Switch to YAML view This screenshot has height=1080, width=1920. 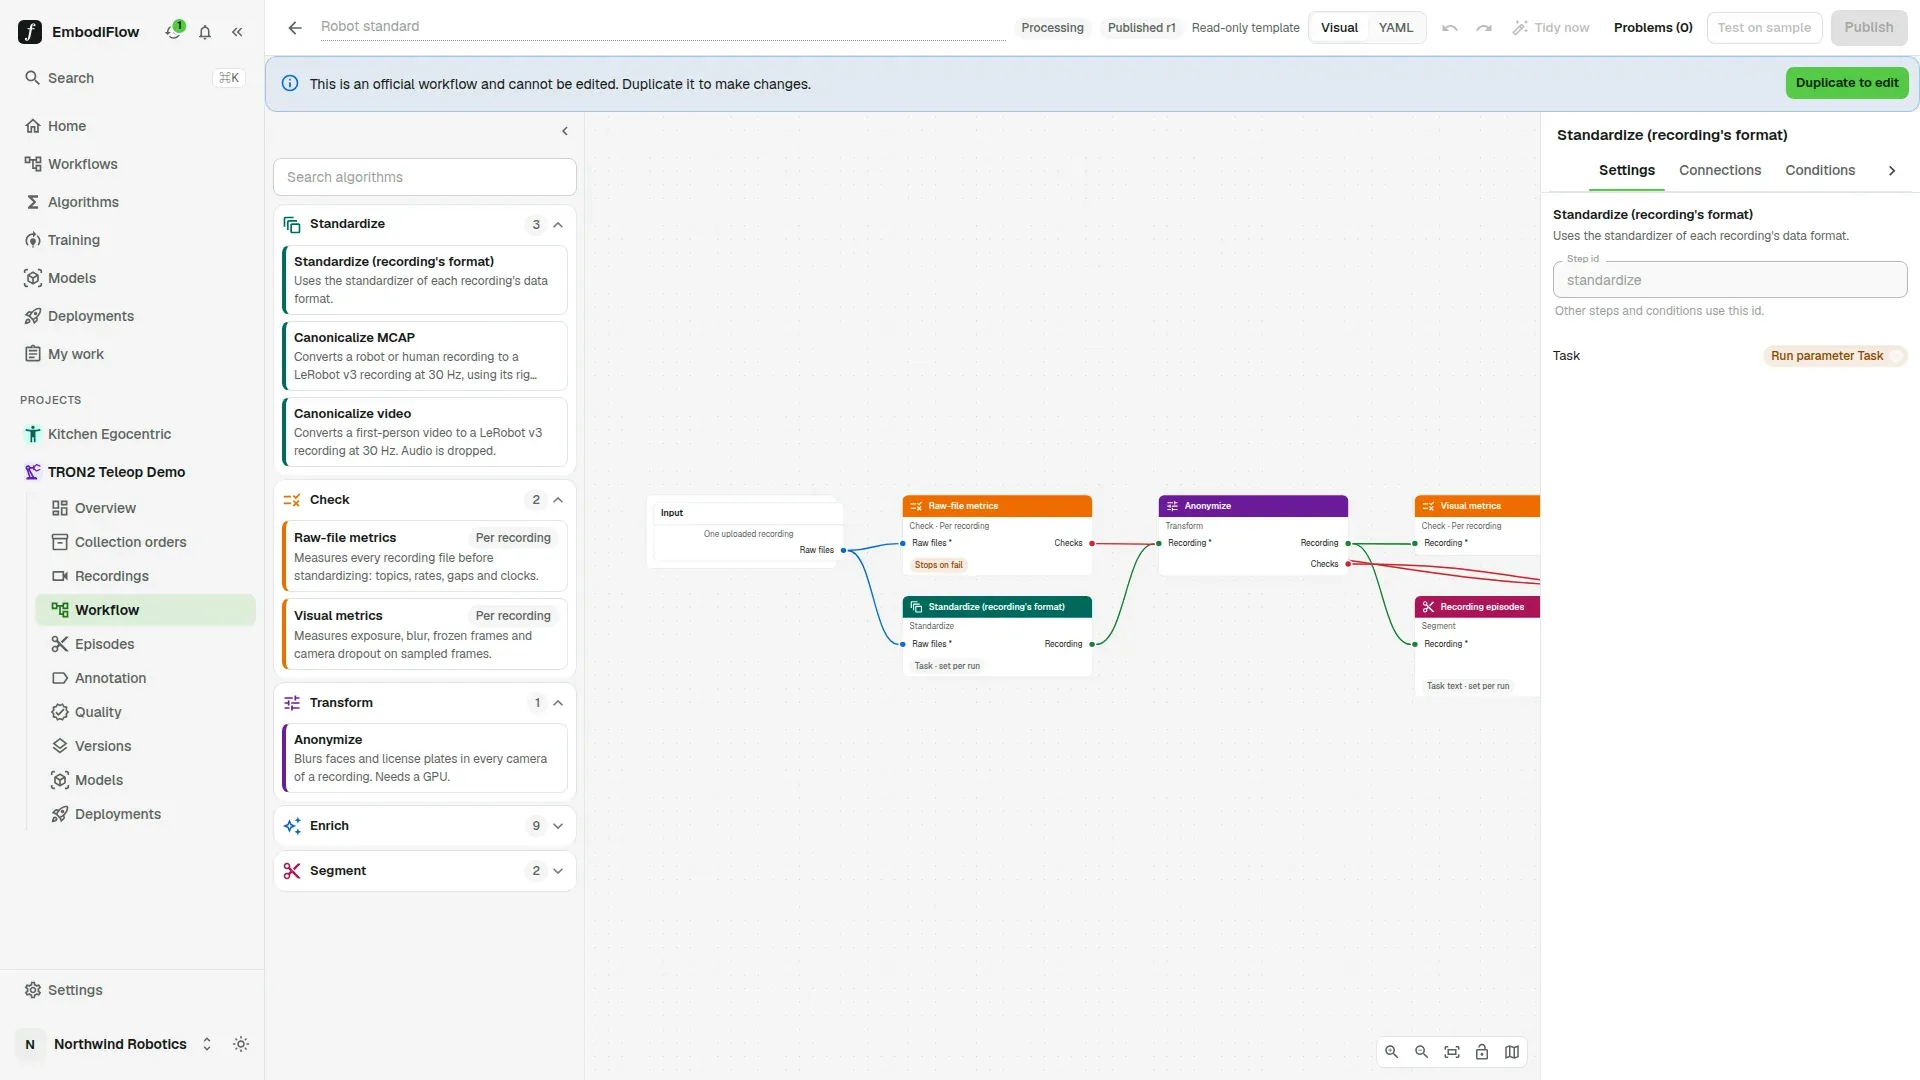click(1396, 28)
